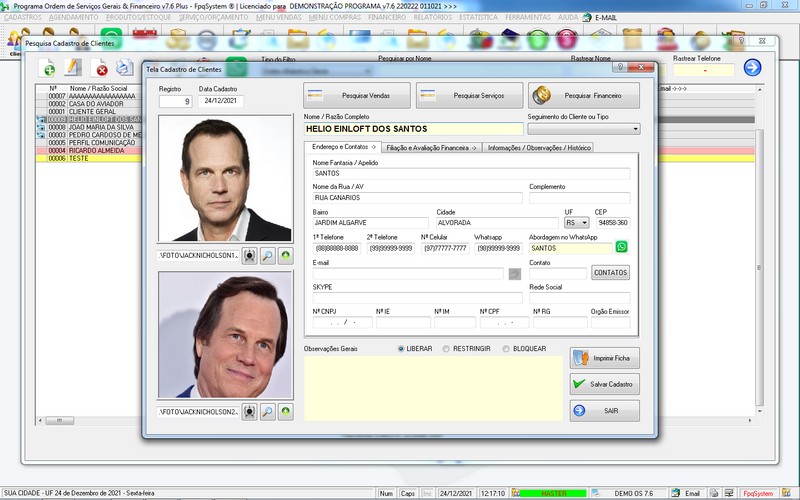This screenshot has height=500, width=800.
Task: Open the FINANCEIRO menu
Action: tap(387, 17)
